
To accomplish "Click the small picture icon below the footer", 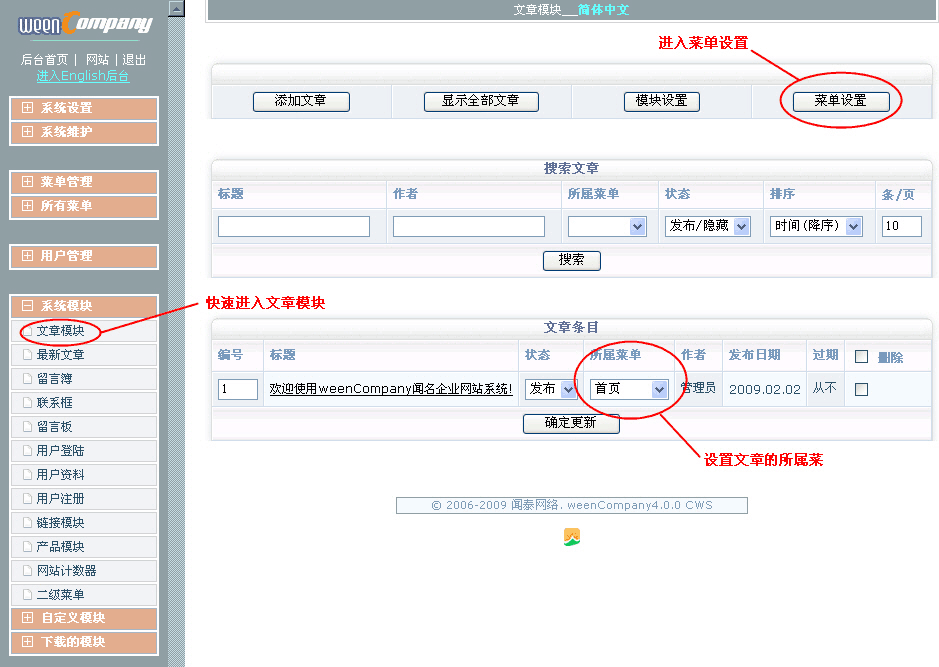I will pyautogui.click(x=572, y=537).
